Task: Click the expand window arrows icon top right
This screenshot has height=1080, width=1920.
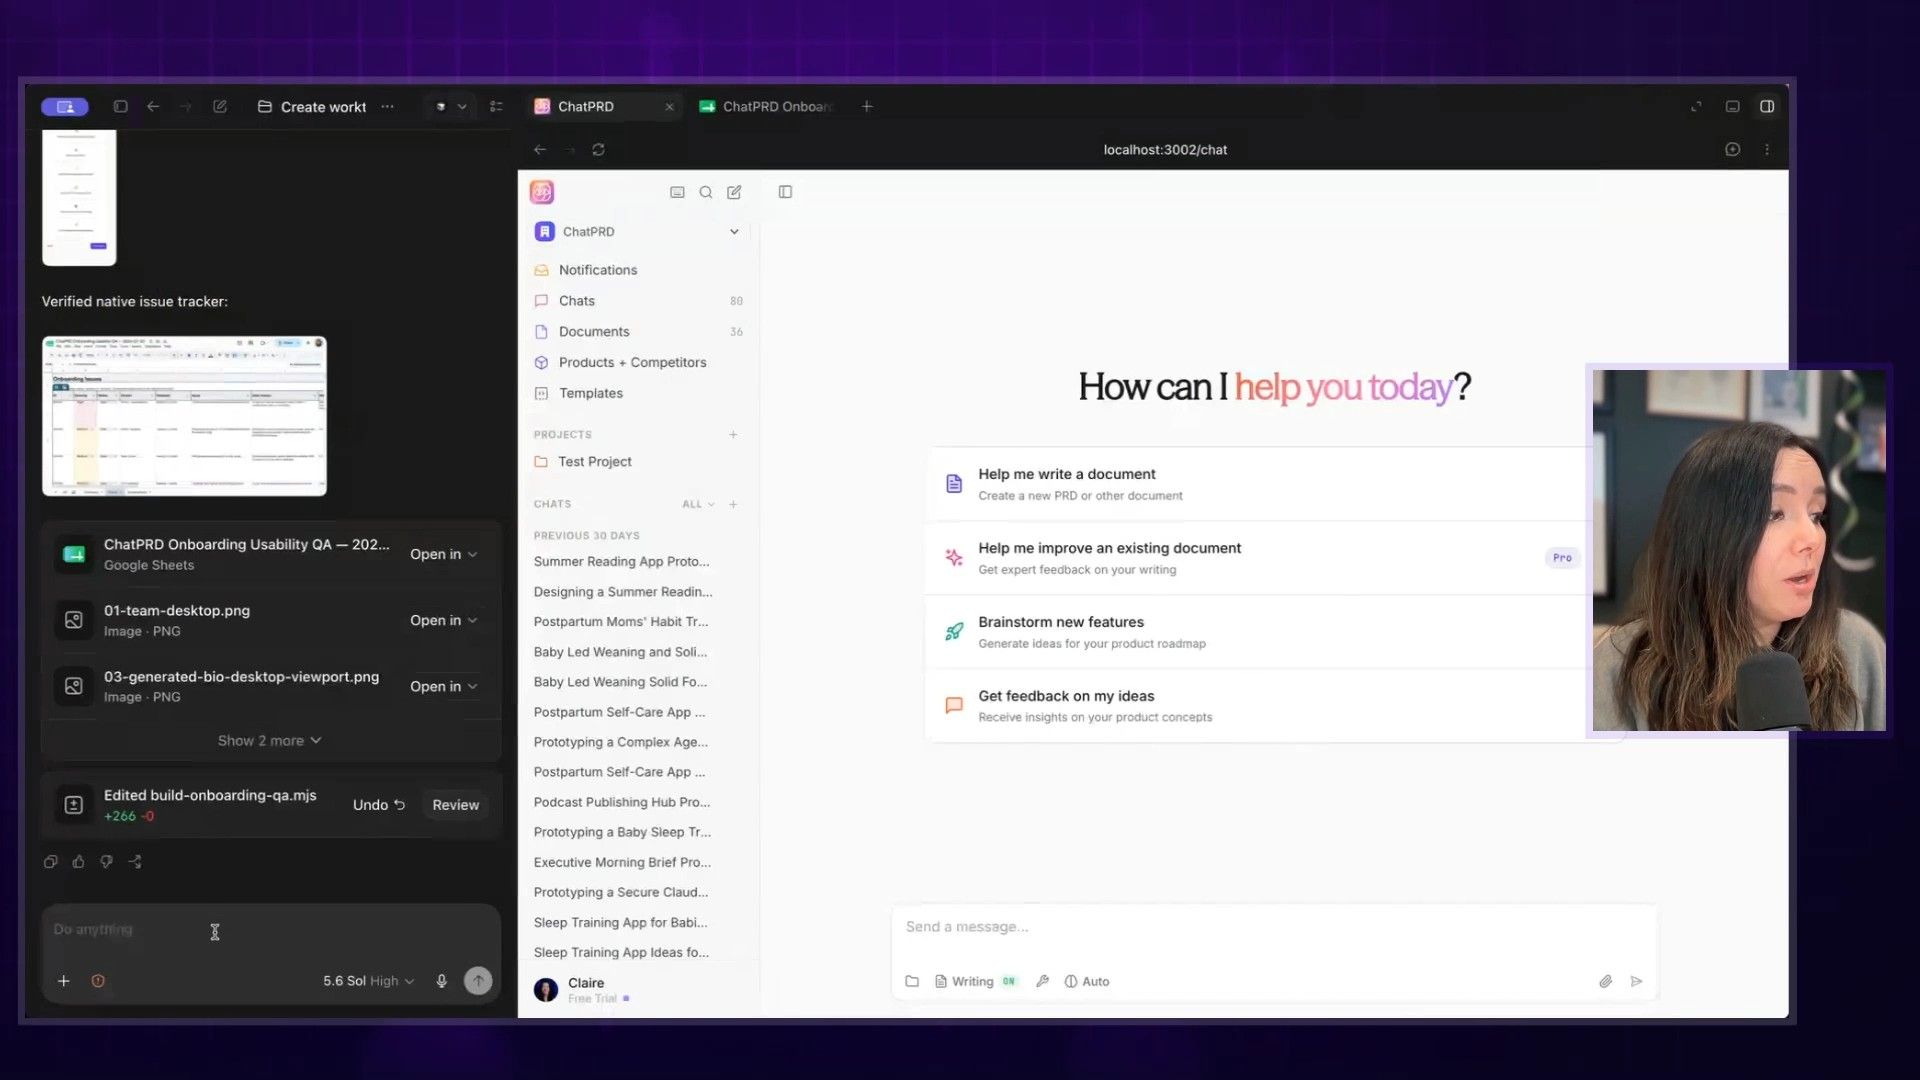Action: coord(1696,106)
